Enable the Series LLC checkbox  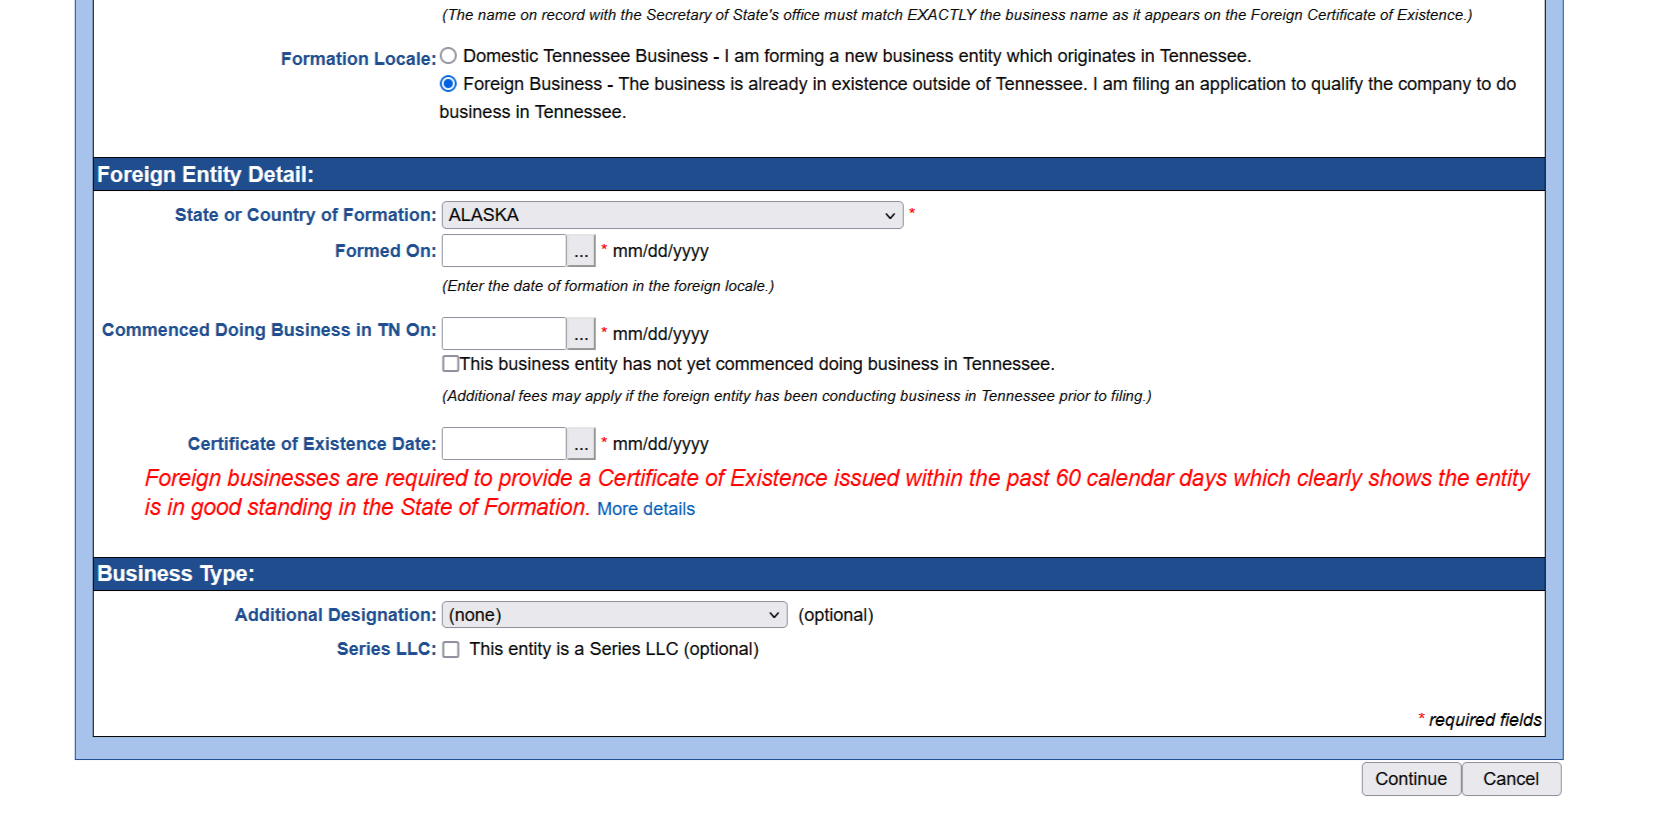(451, 650)
